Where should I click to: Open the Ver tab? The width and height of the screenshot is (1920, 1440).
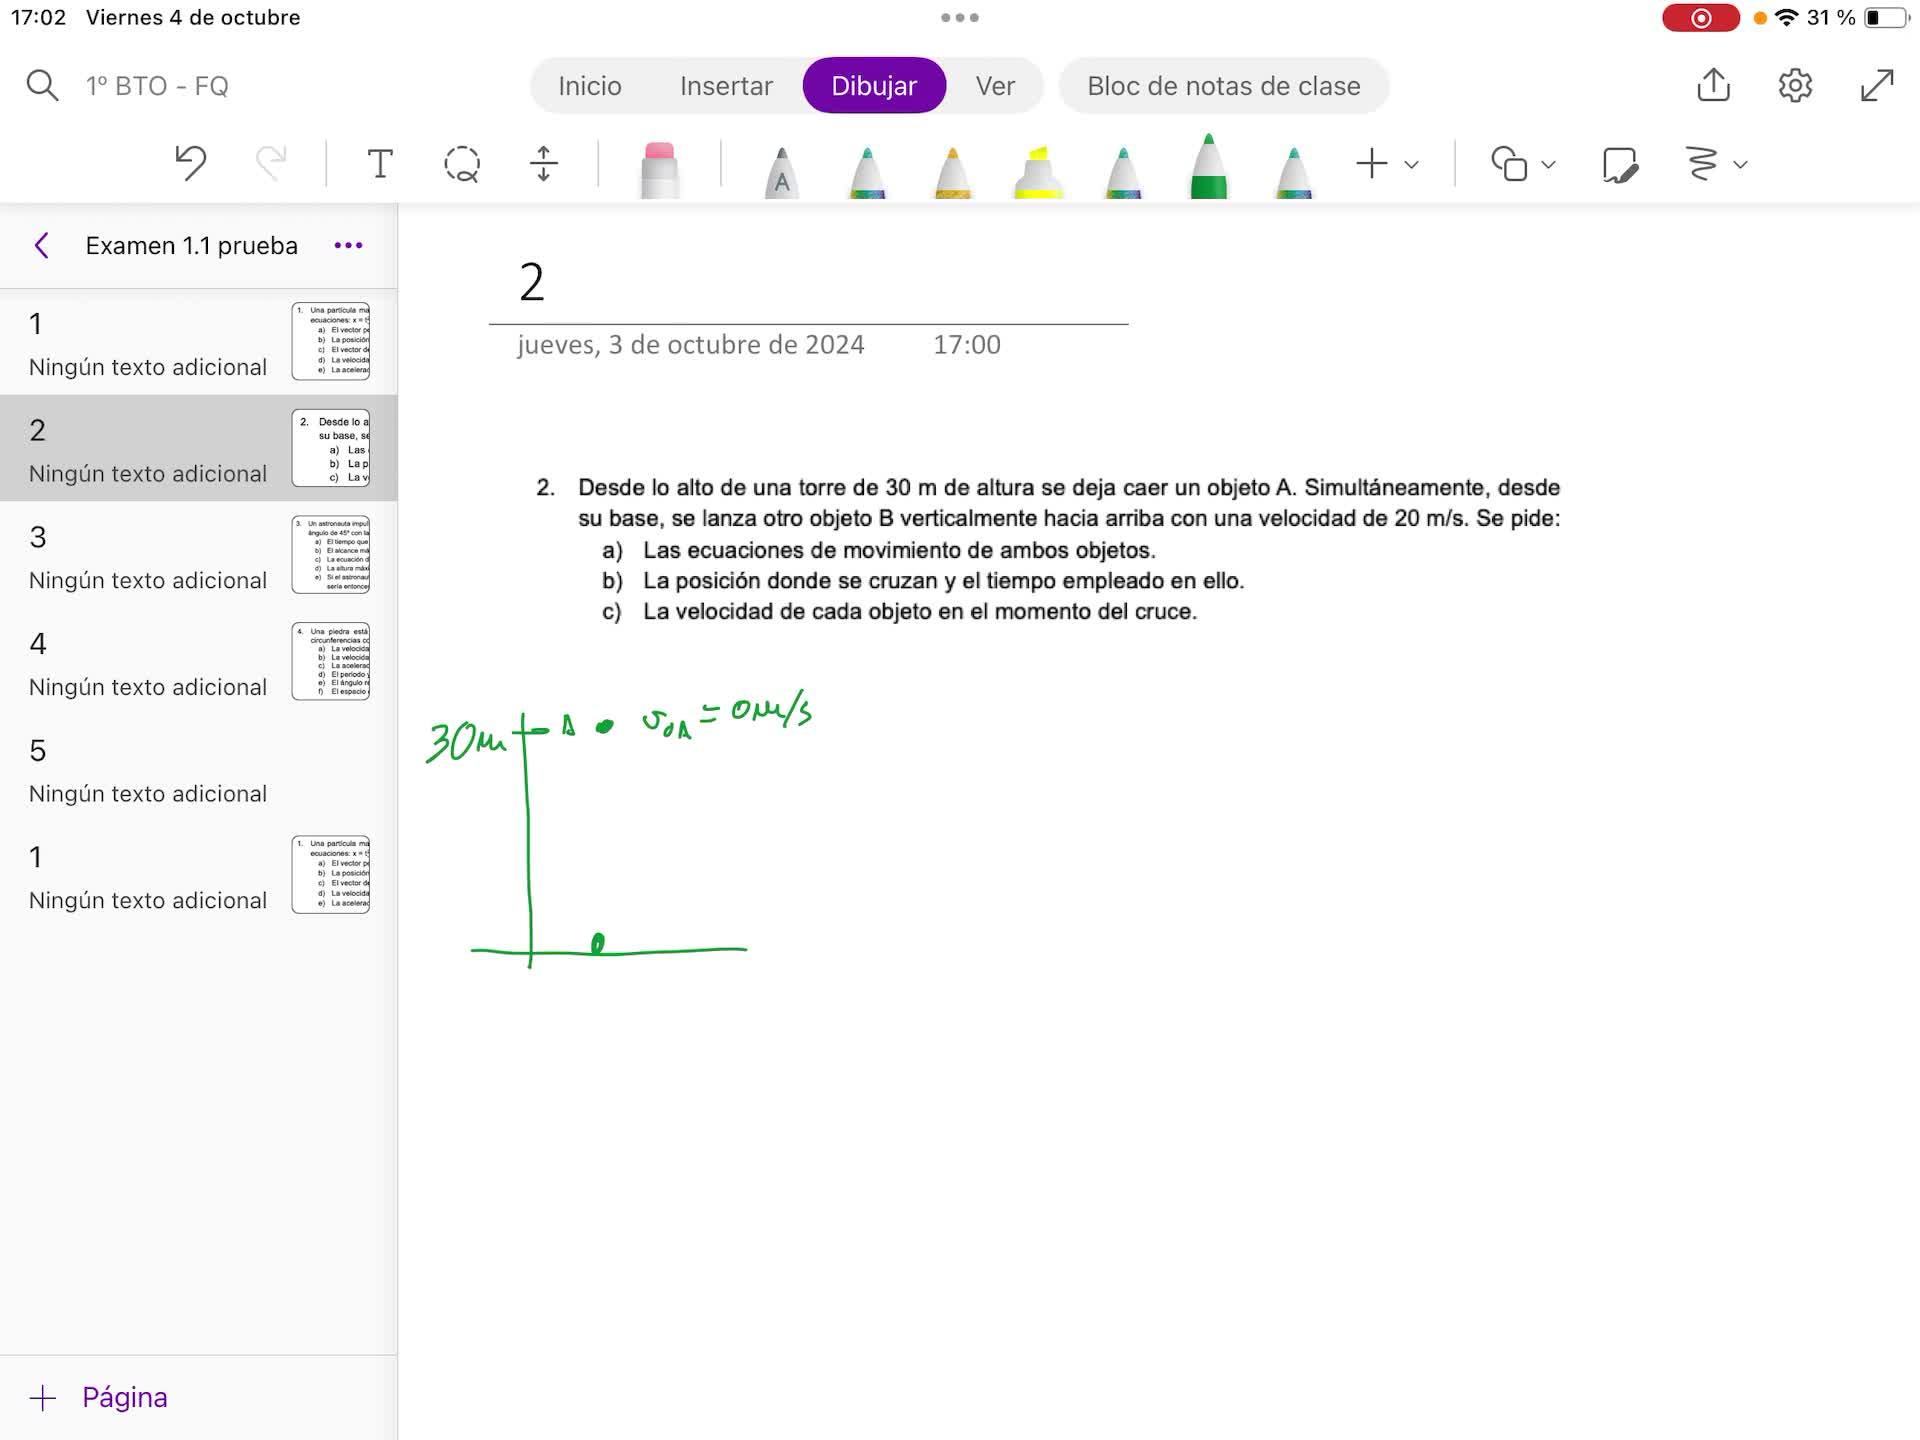pos(995,86)
